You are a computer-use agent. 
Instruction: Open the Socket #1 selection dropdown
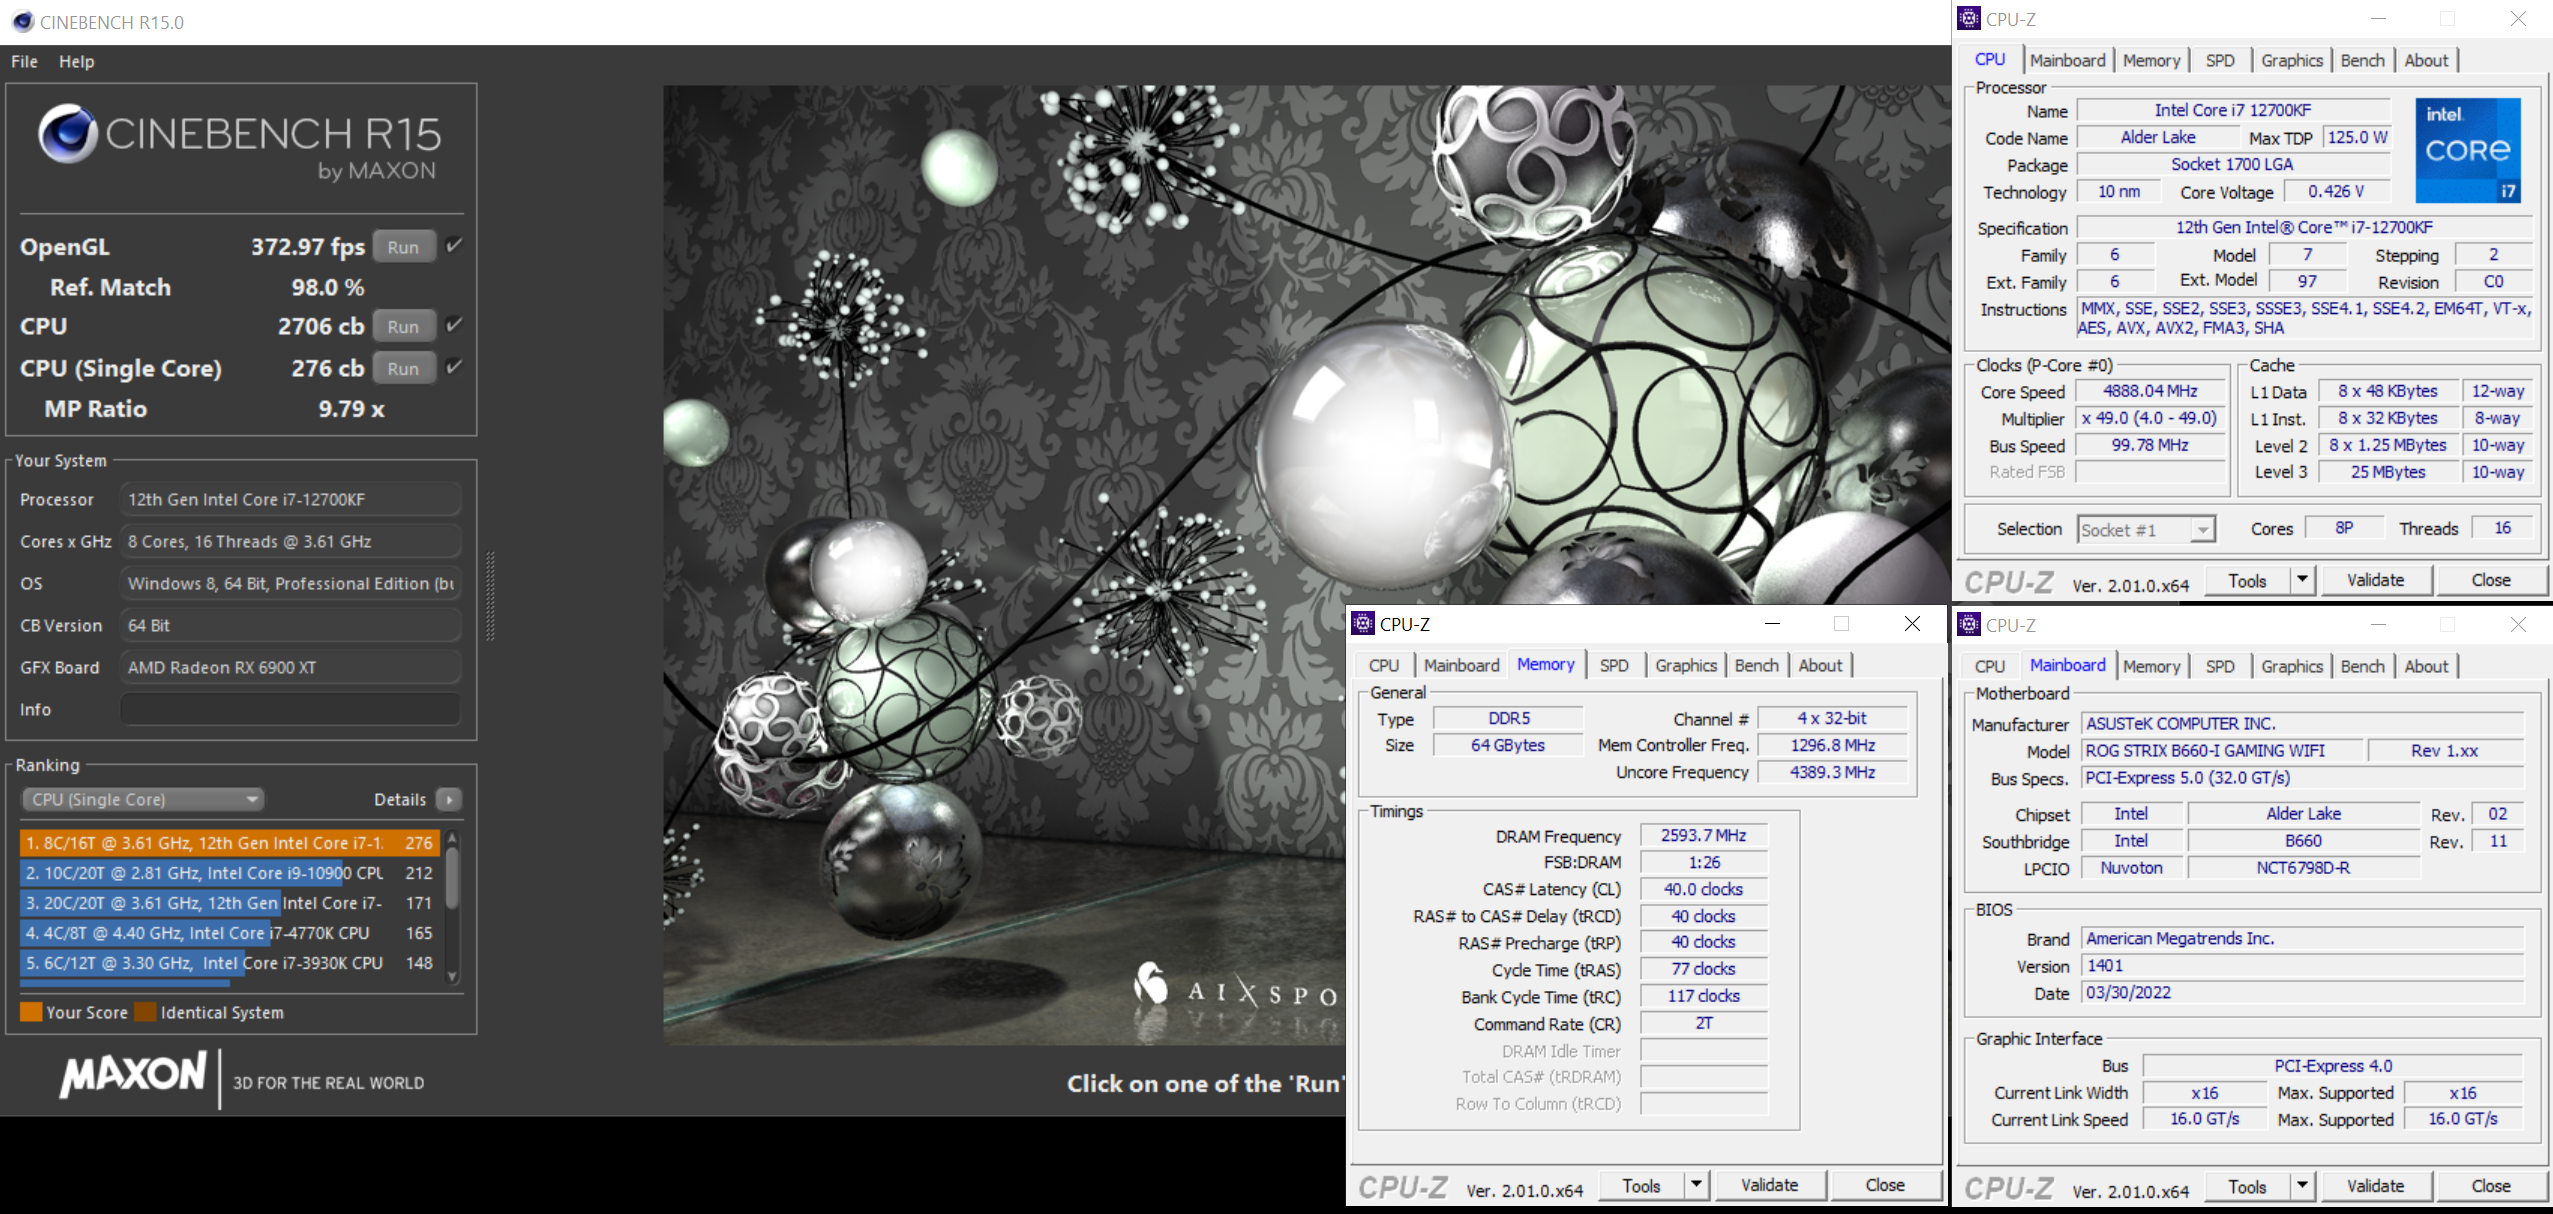[x=2146, y=529]
